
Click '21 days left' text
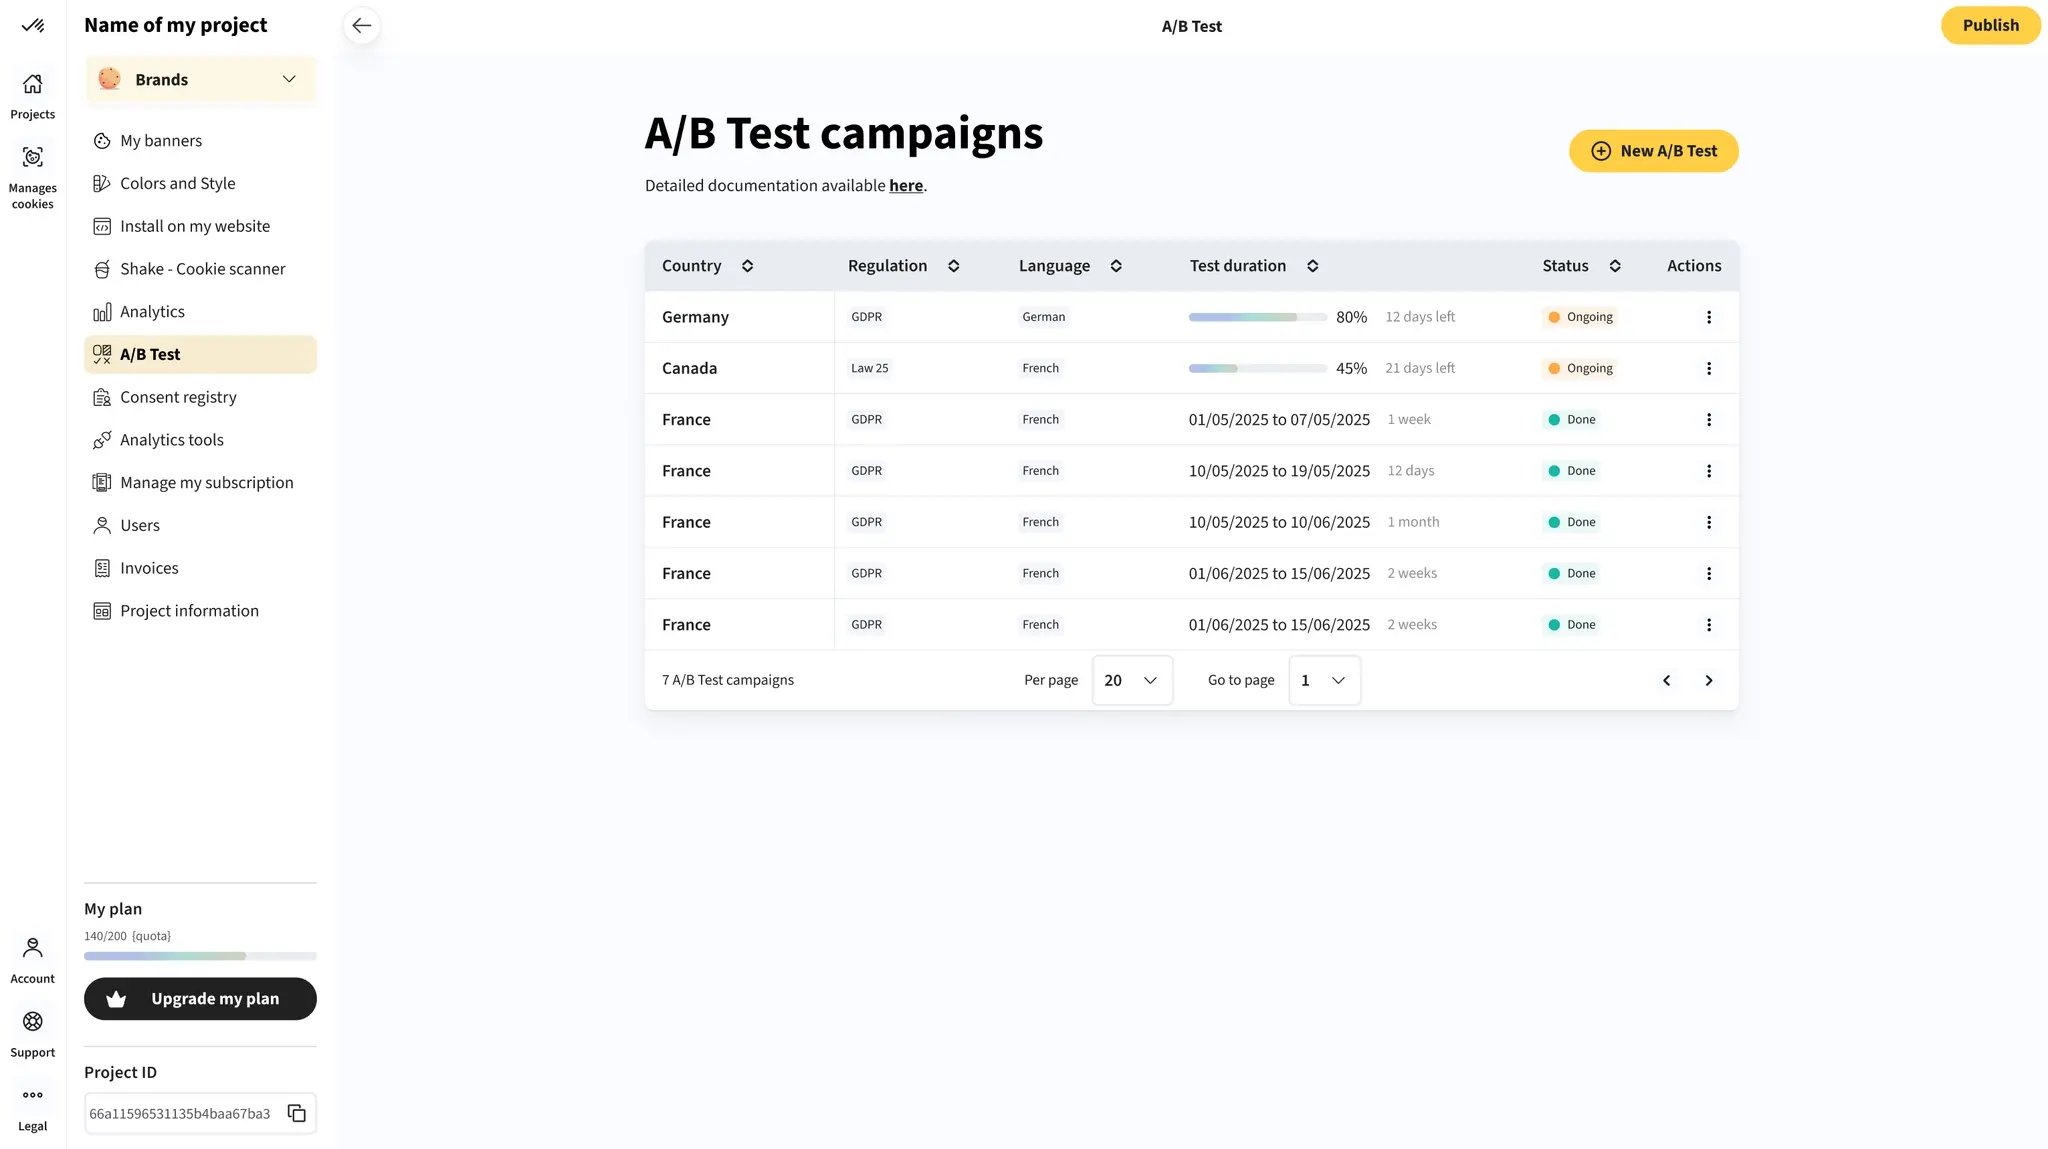[x=1419, y=368]
